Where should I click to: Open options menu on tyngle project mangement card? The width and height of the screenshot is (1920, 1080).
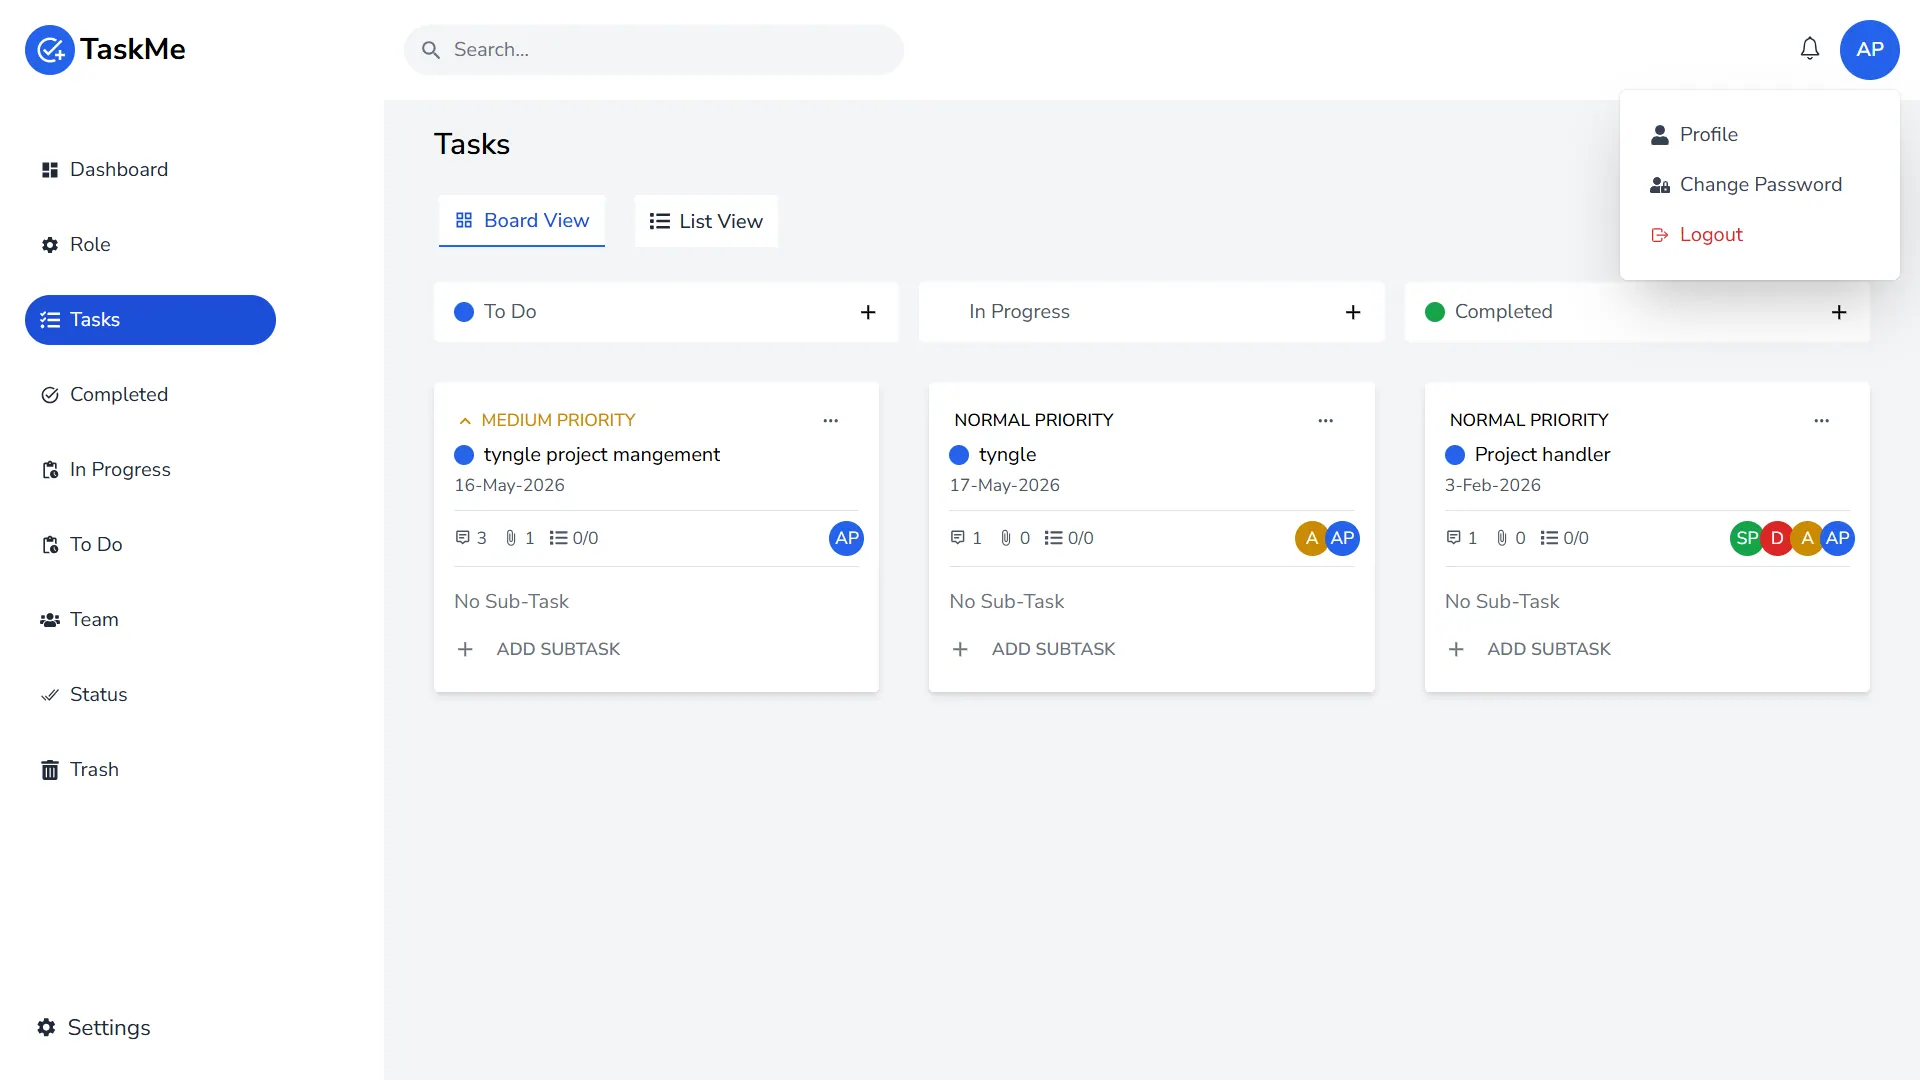(830, 421)
